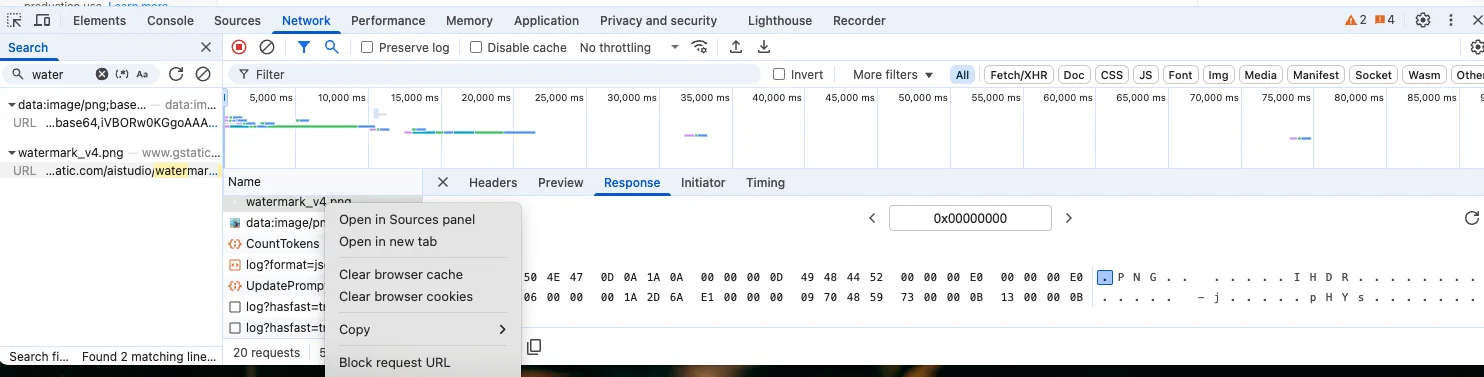Open the Preview tab of request
Viewport: 1484px width, 377px height.
560,182
